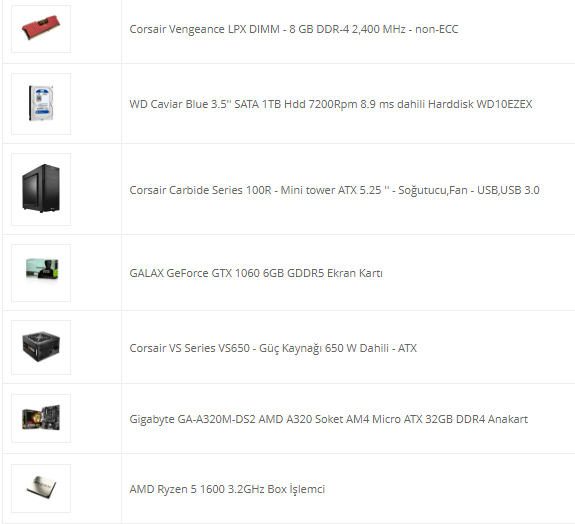
Task: Open Corsair Vengeance LPX DIMM 8 GB link
Action: (x=294, y=29)
